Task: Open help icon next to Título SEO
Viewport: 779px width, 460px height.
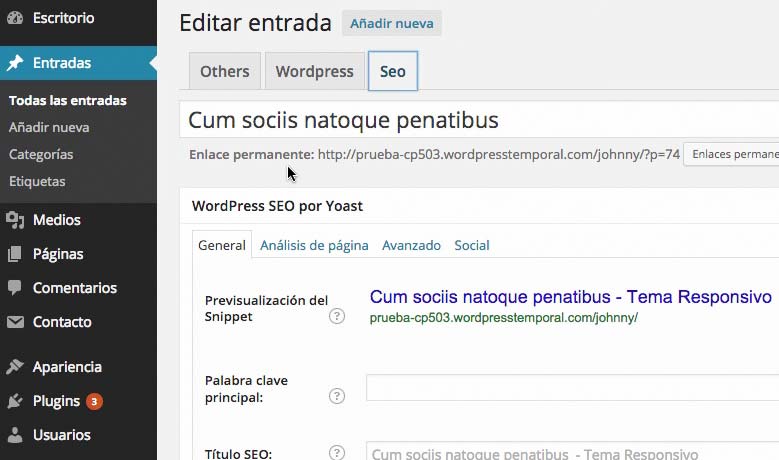Action: point(337,453)
